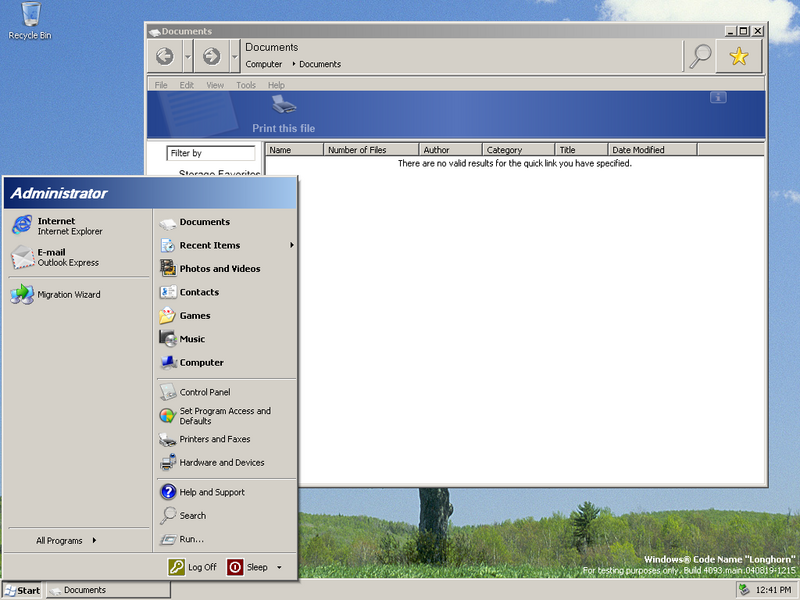Open the Recycle Bin on desktop
This screenshot has width=800, height=600.
point(30,20)
